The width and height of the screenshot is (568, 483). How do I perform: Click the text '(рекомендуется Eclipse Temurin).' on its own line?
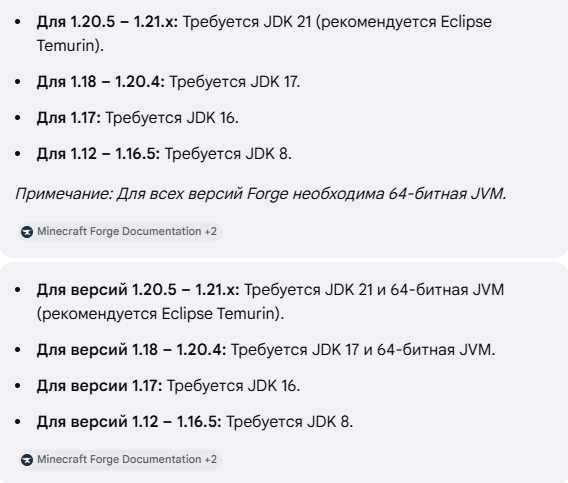[x=160, y=314]
